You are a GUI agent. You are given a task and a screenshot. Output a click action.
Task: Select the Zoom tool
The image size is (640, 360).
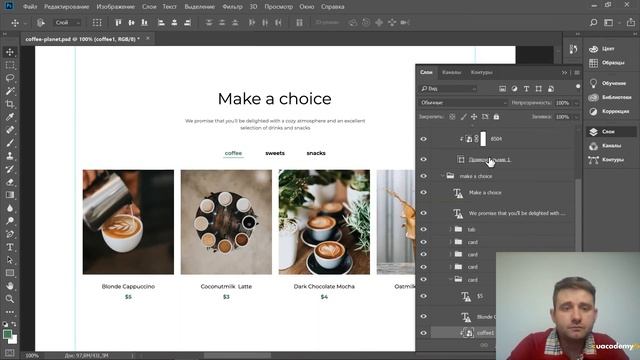tap(10, 299)
